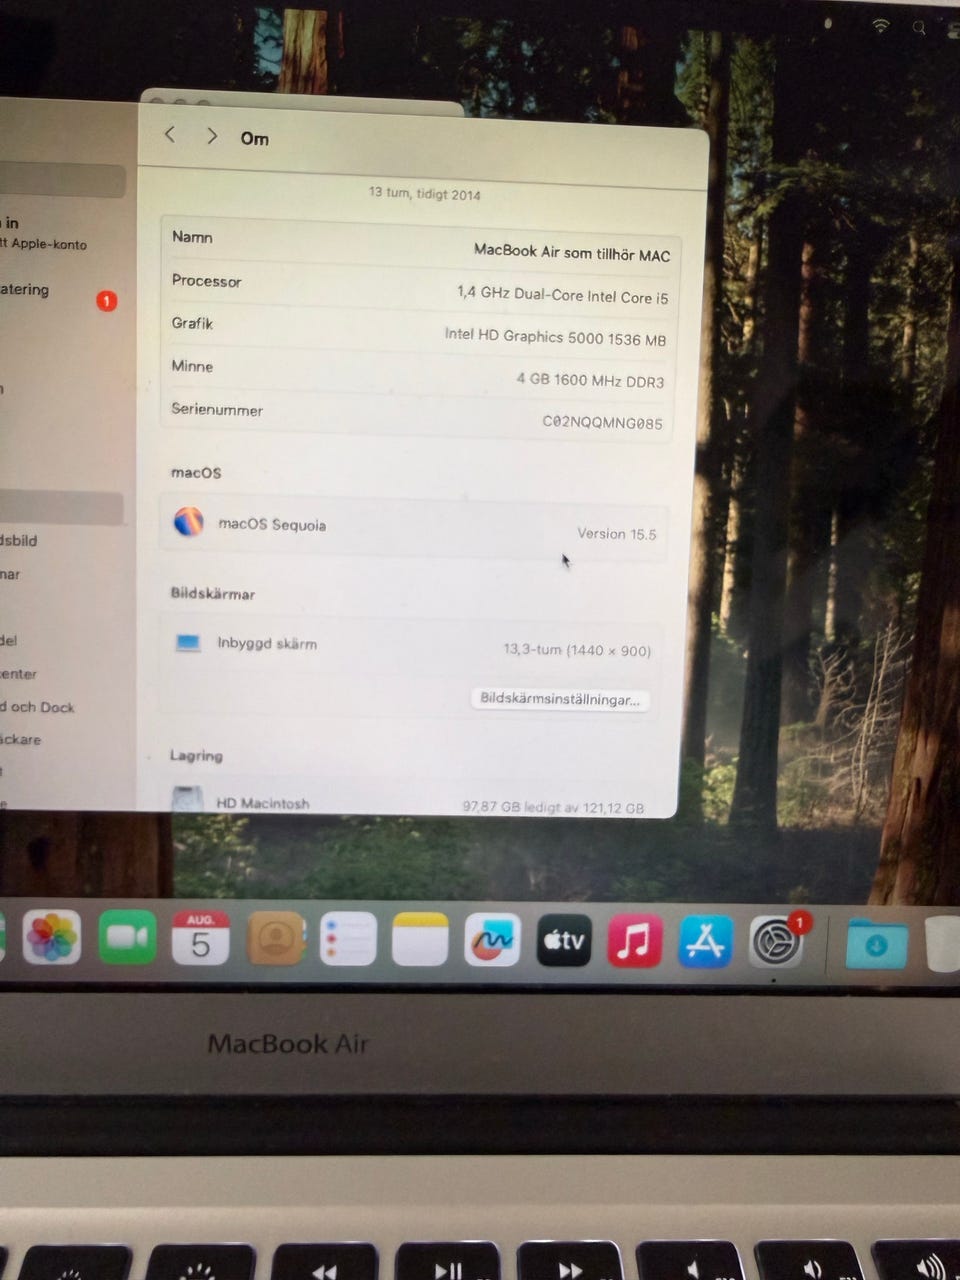Click serial number C02NQQMNG085
960x1280 pixels.
tap(602, 422)
